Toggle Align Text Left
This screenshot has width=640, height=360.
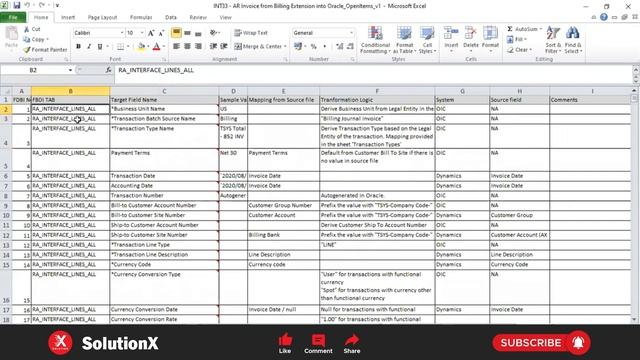pyautogui.click(x=176, y=47)
